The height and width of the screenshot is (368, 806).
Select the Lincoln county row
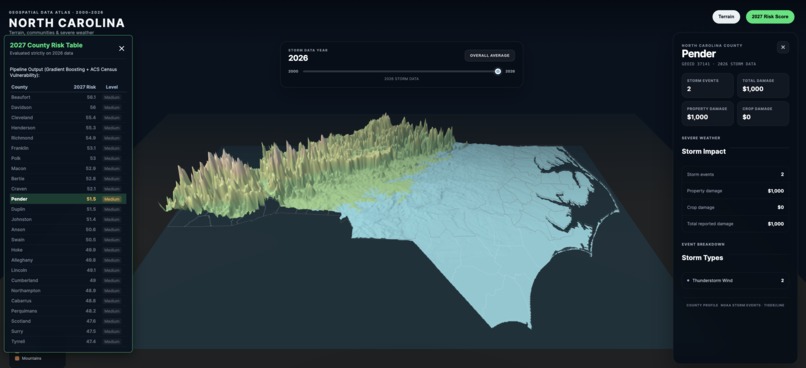pos(68,270)
